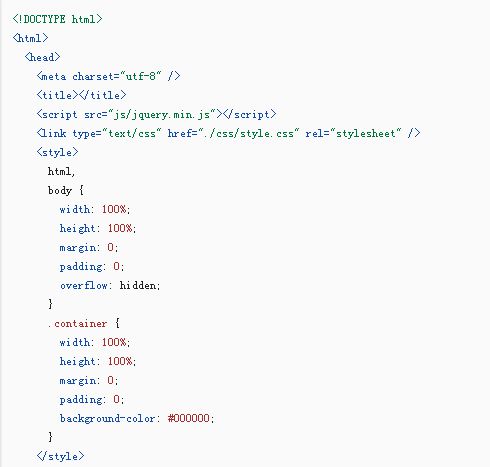Click the closing style tag

pyautogui.click(x=60, y=456)
